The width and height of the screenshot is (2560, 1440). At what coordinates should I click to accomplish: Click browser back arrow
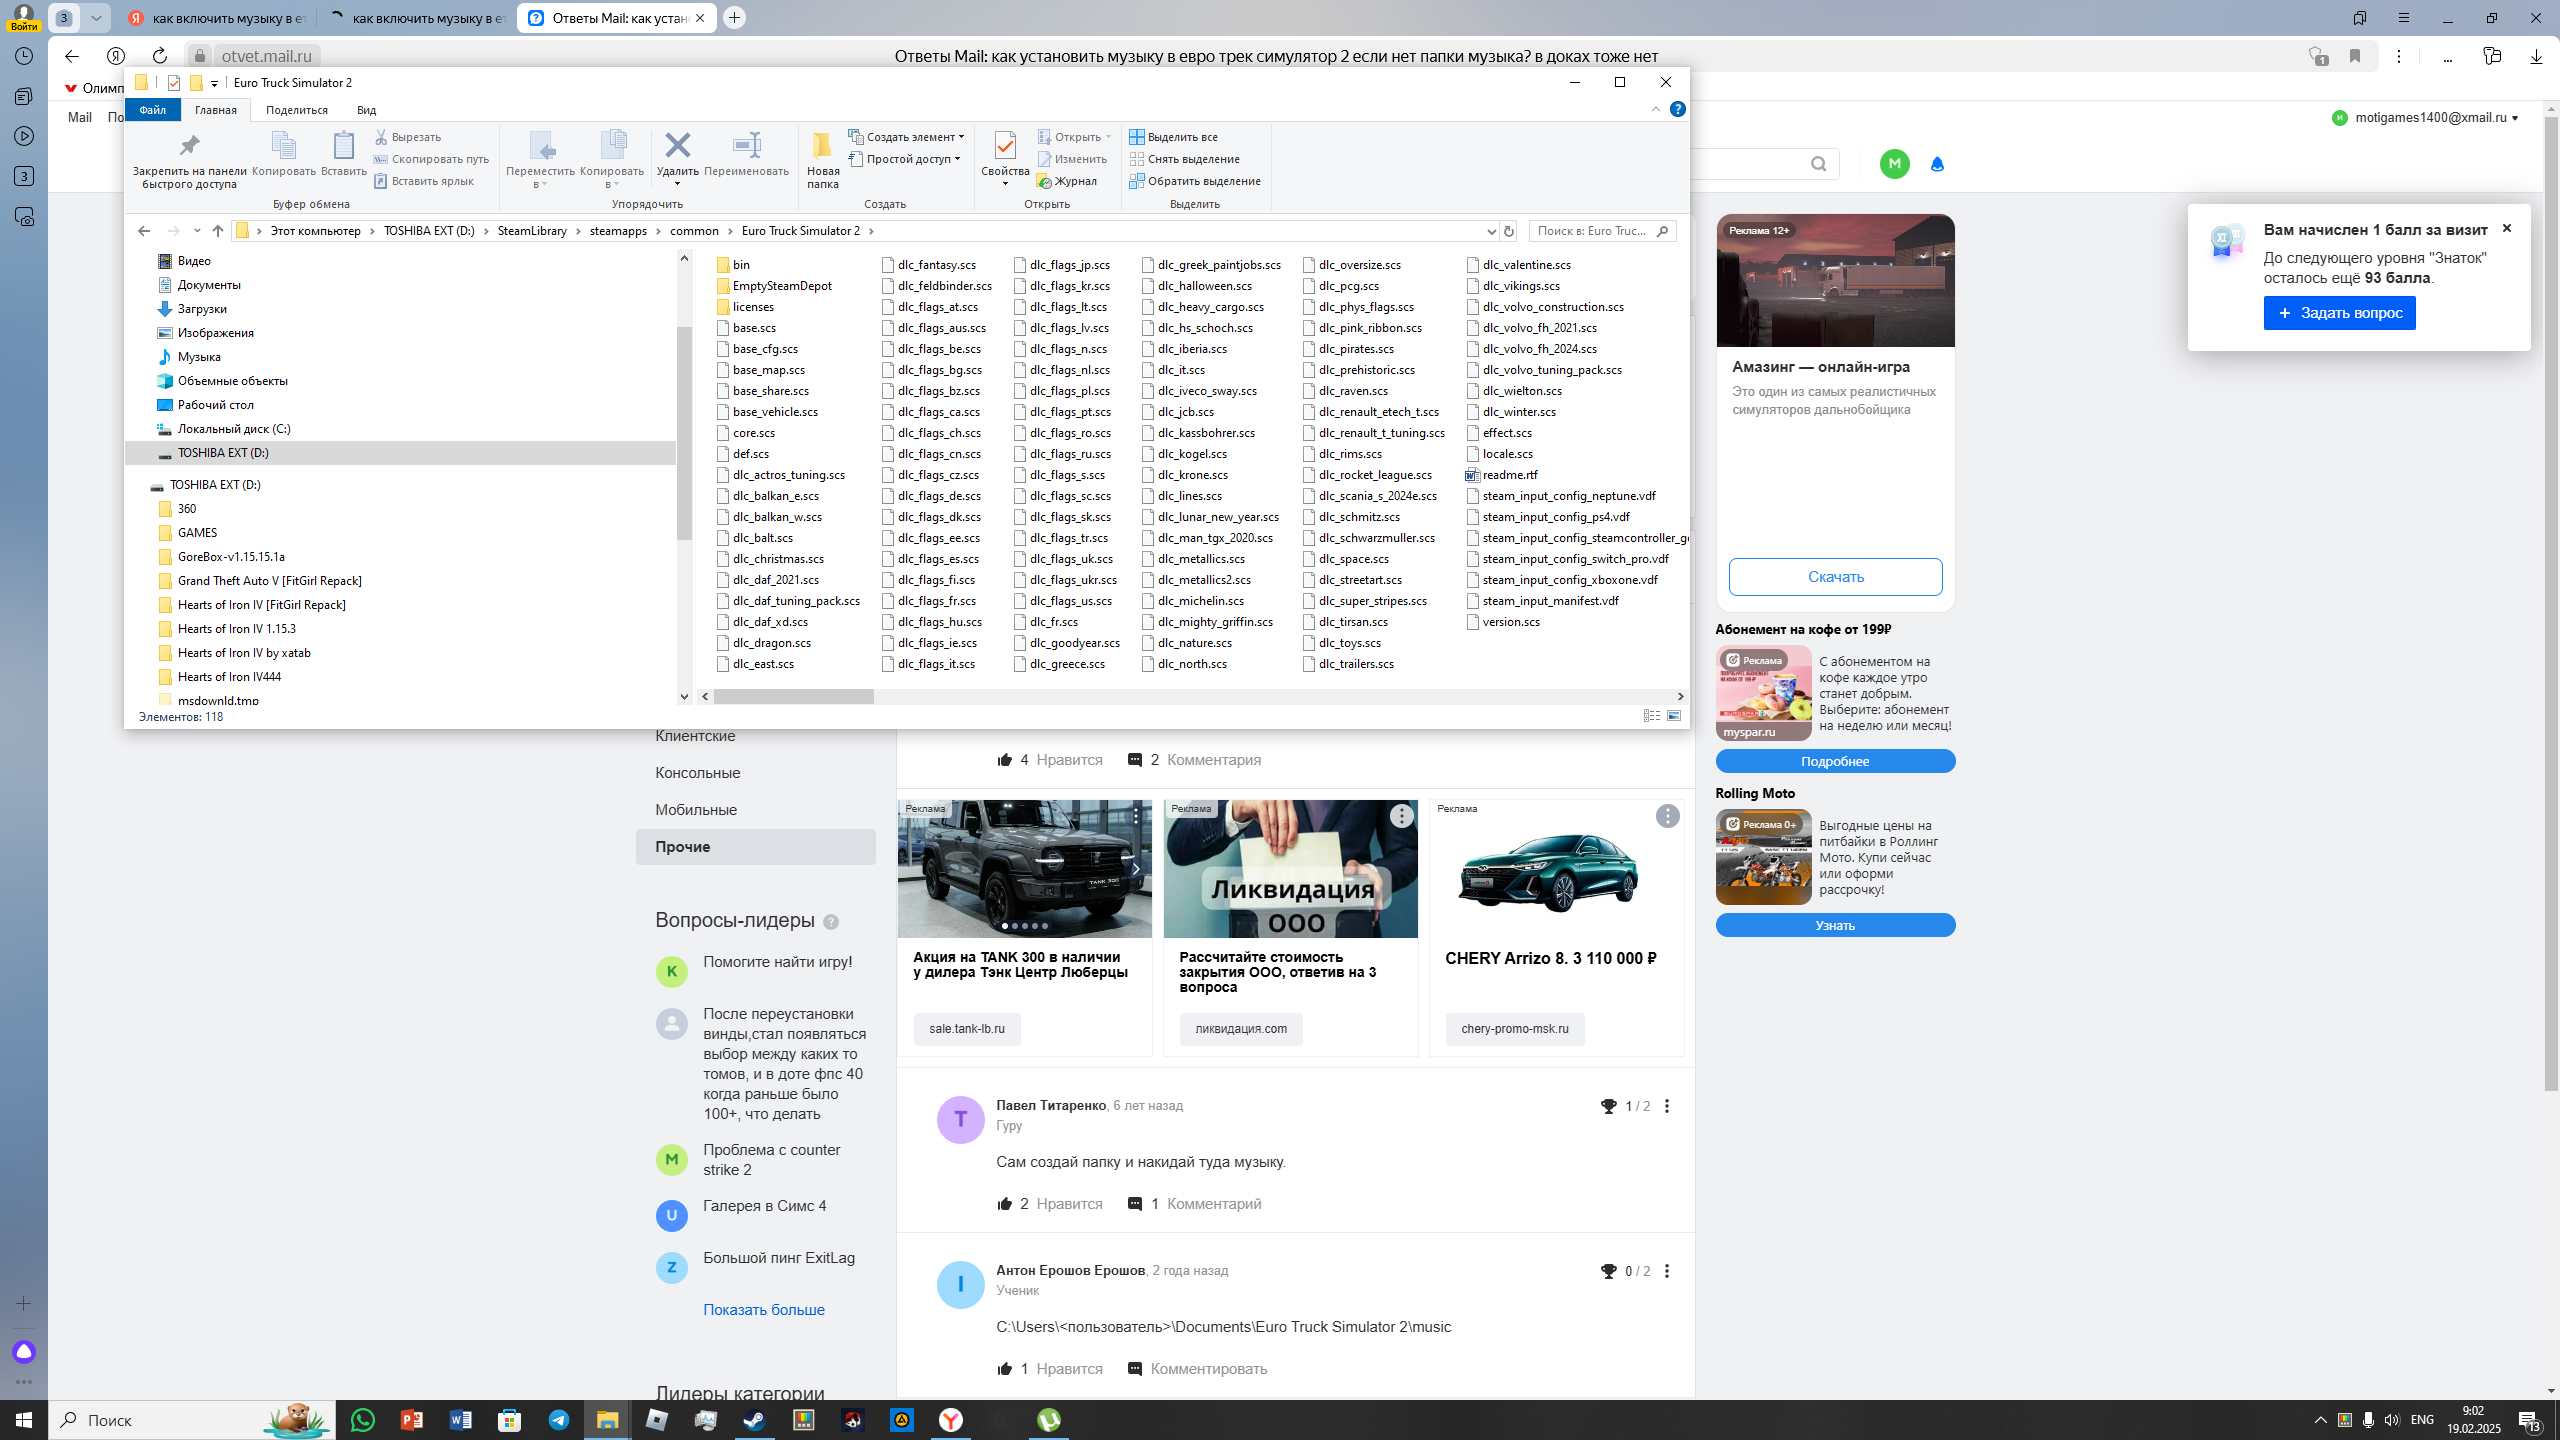pos(71,56)
